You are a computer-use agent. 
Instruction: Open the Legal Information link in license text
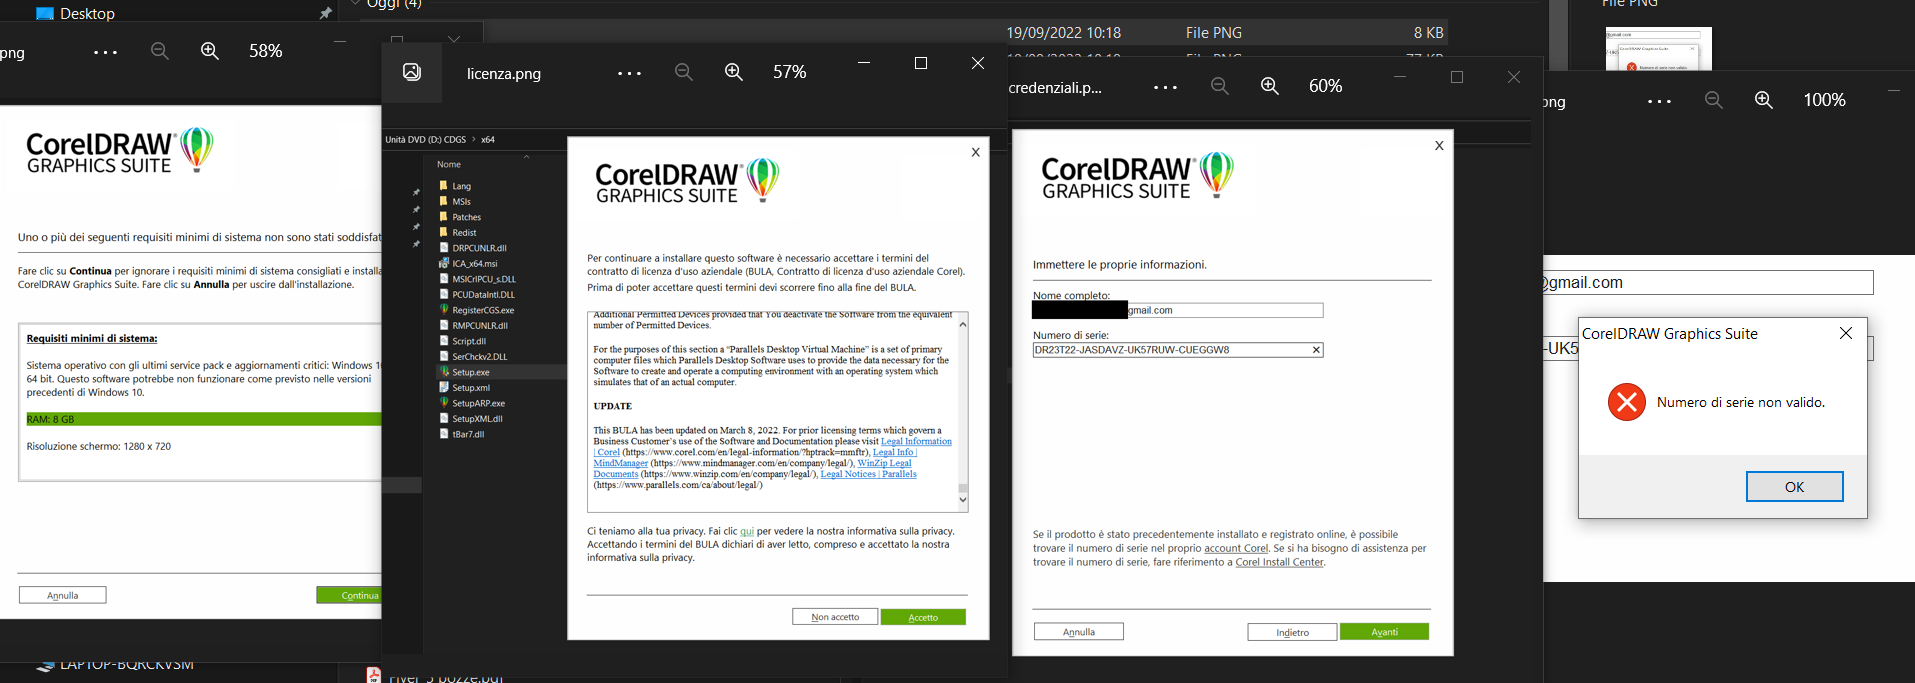[916, 441]
